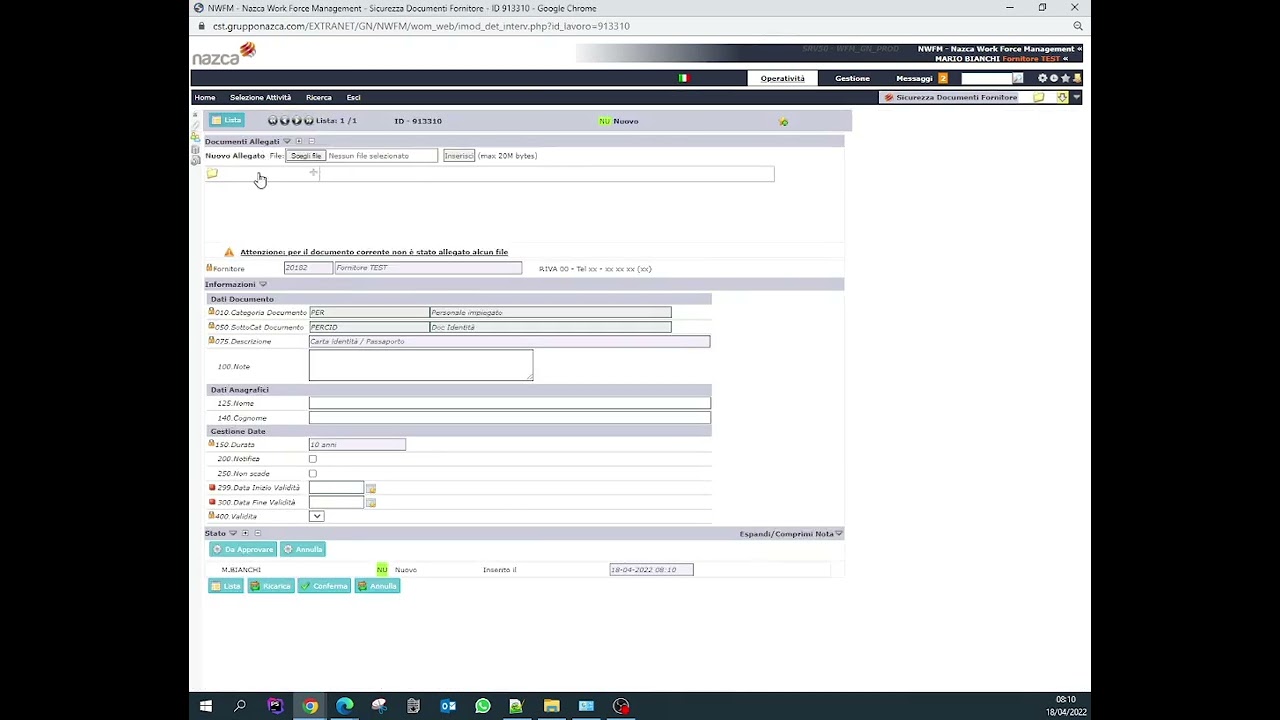Image resolution: width=1280 pixels, height=720 pixels.
Task: Toggle the Stato section triangle
Action: point(233,533)
